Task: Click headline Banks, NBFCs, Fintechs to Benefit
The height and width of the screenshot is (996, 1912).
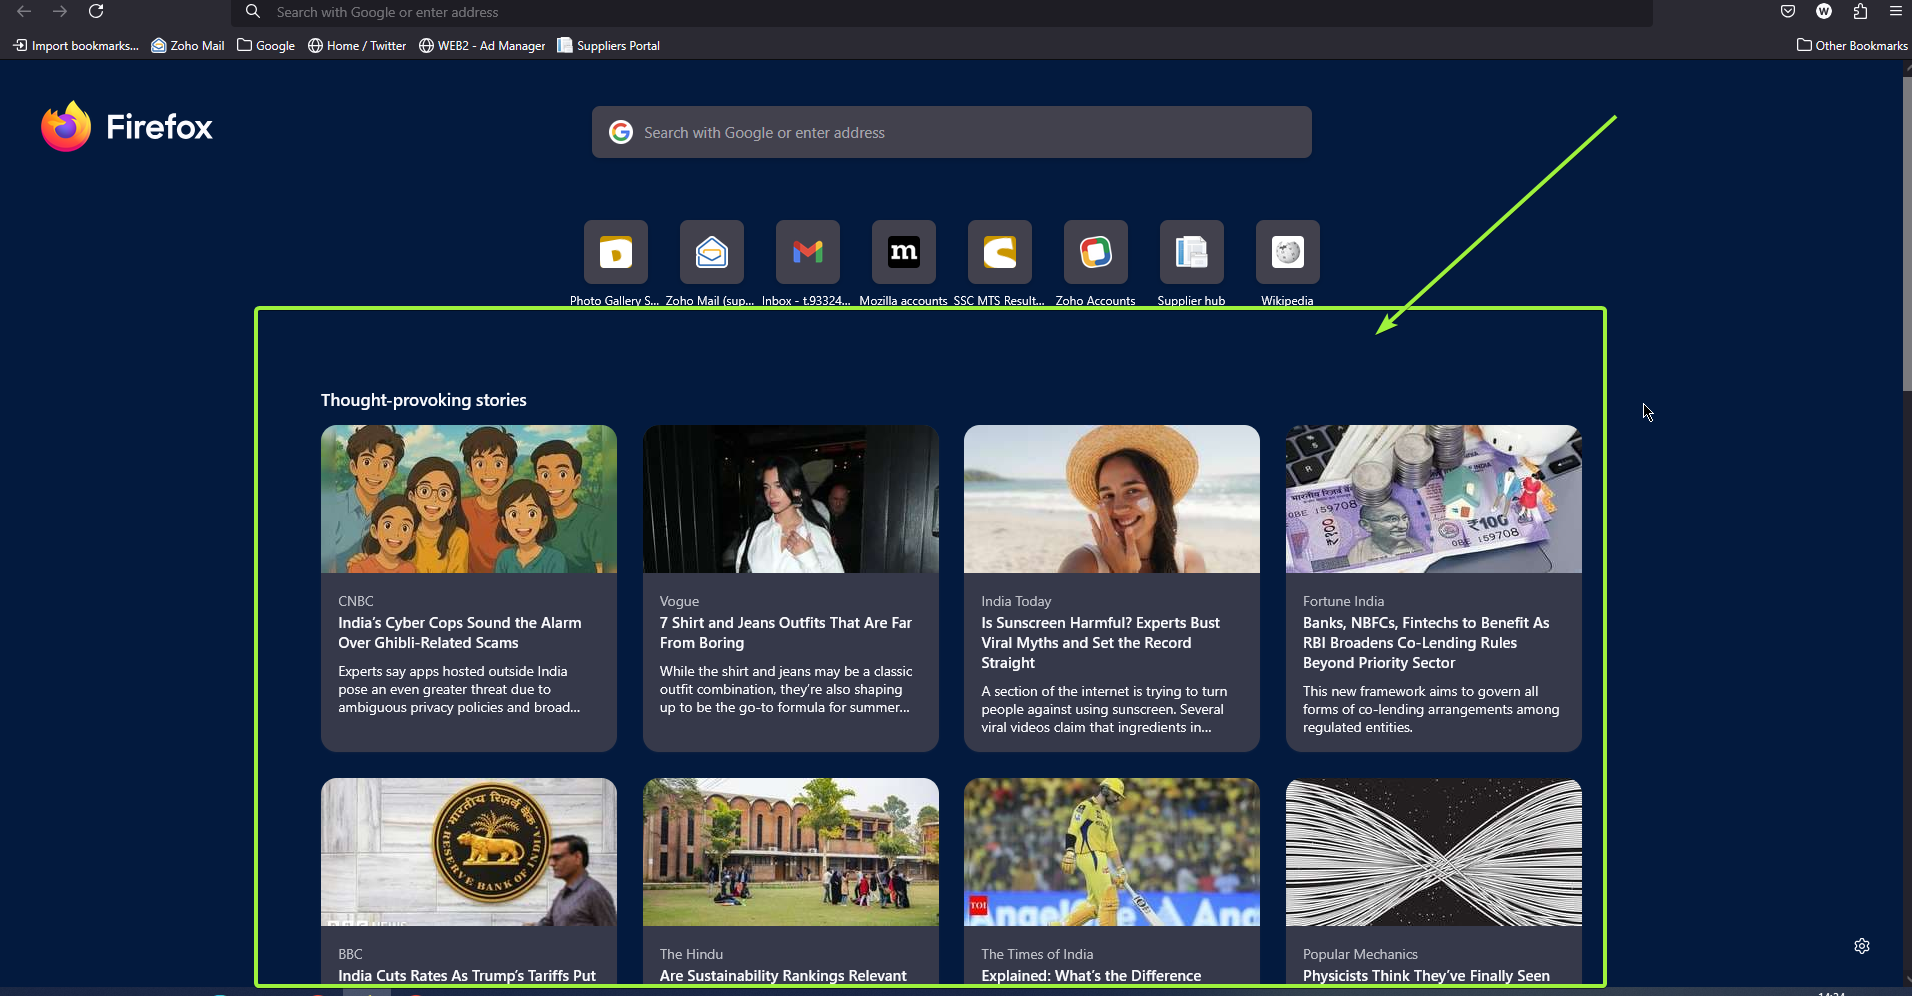Action: tap(1426, 642)
